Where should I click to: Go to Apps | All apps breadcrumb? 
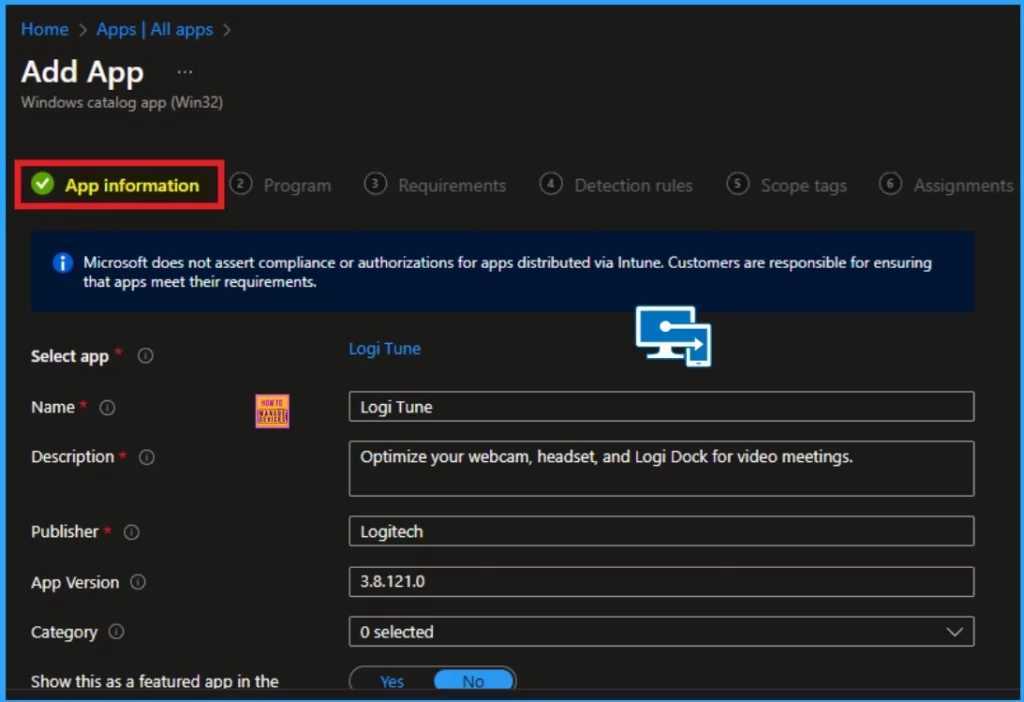coord(155,29)
